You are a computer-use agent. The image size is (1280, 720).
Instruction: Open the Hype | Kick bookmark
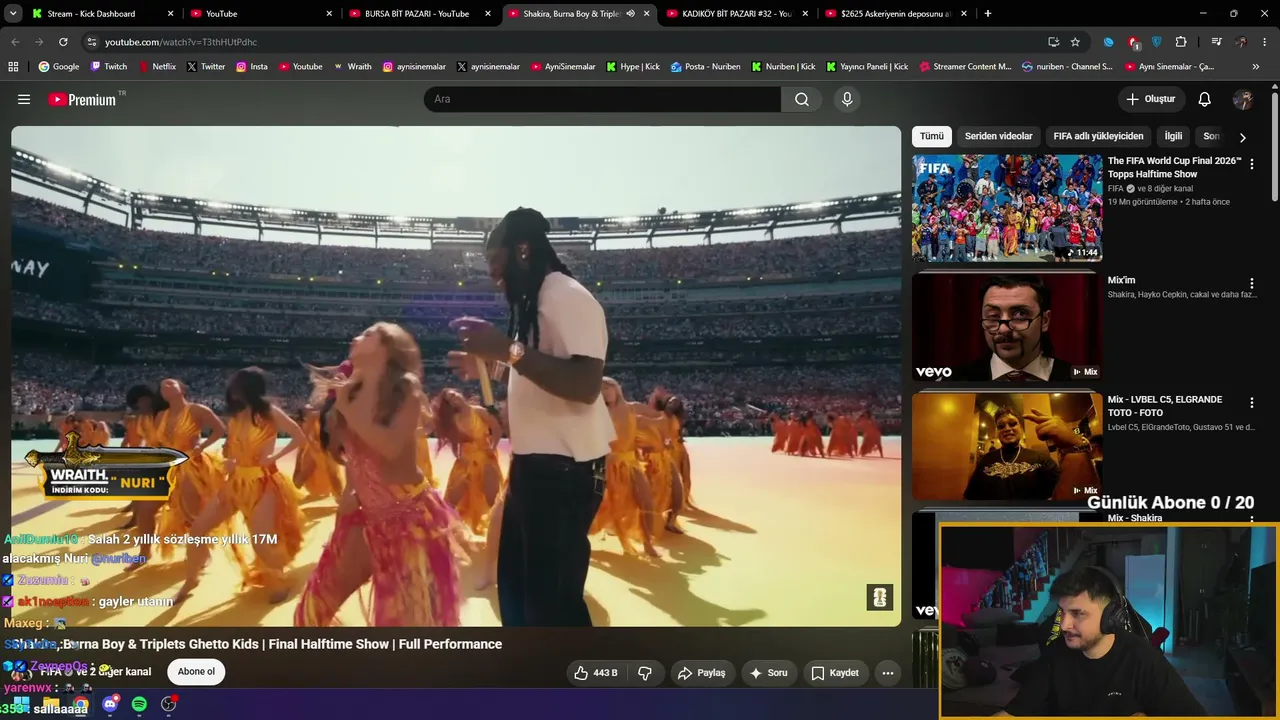coord(632,67)
